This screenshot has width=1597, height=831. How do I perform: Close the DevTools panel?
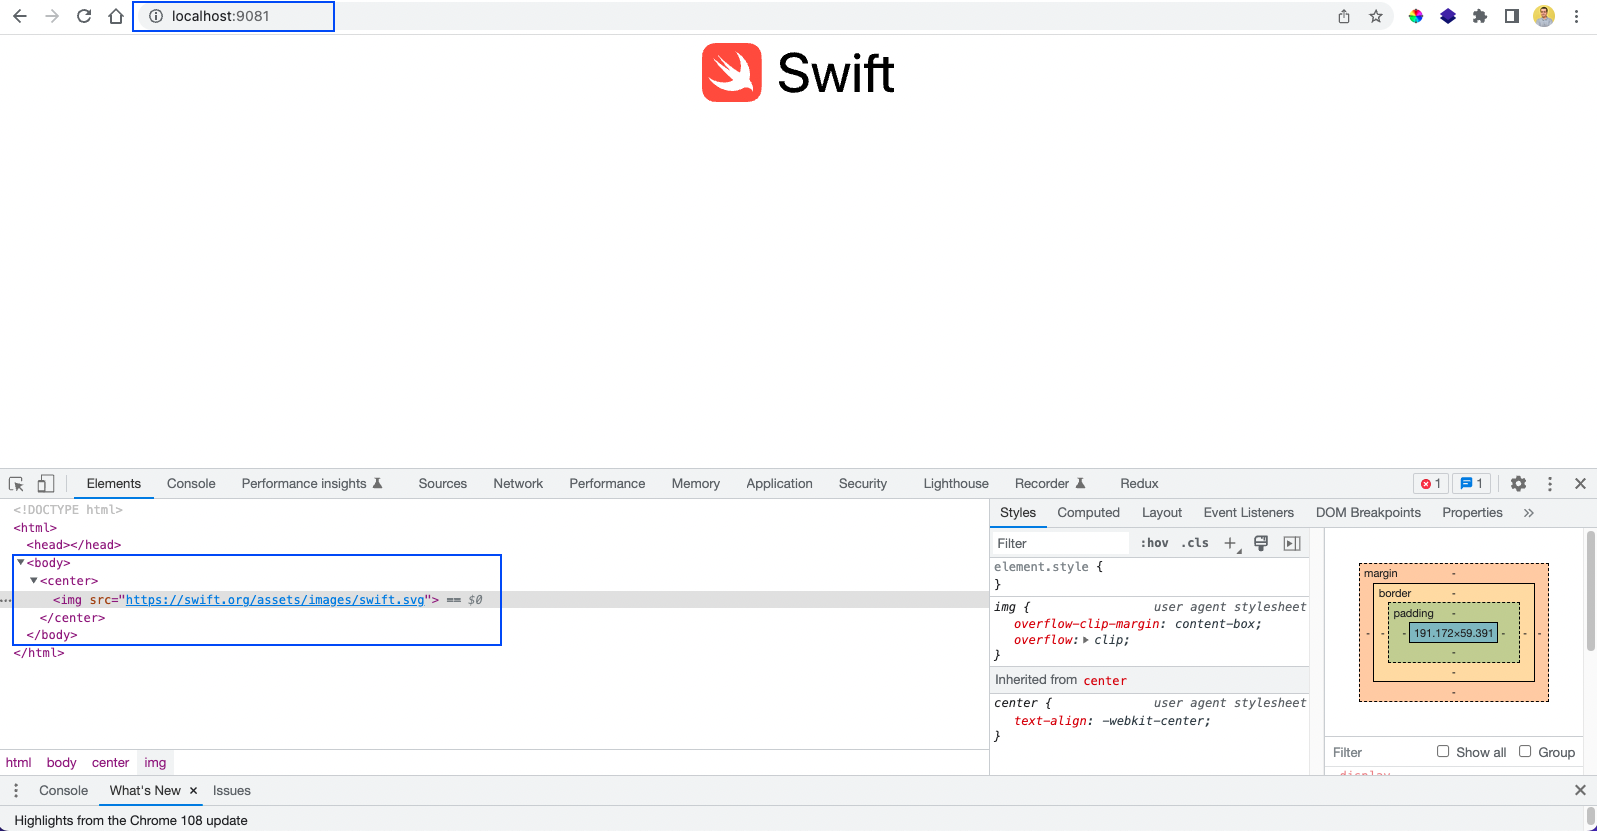[x=1580, y=484]
